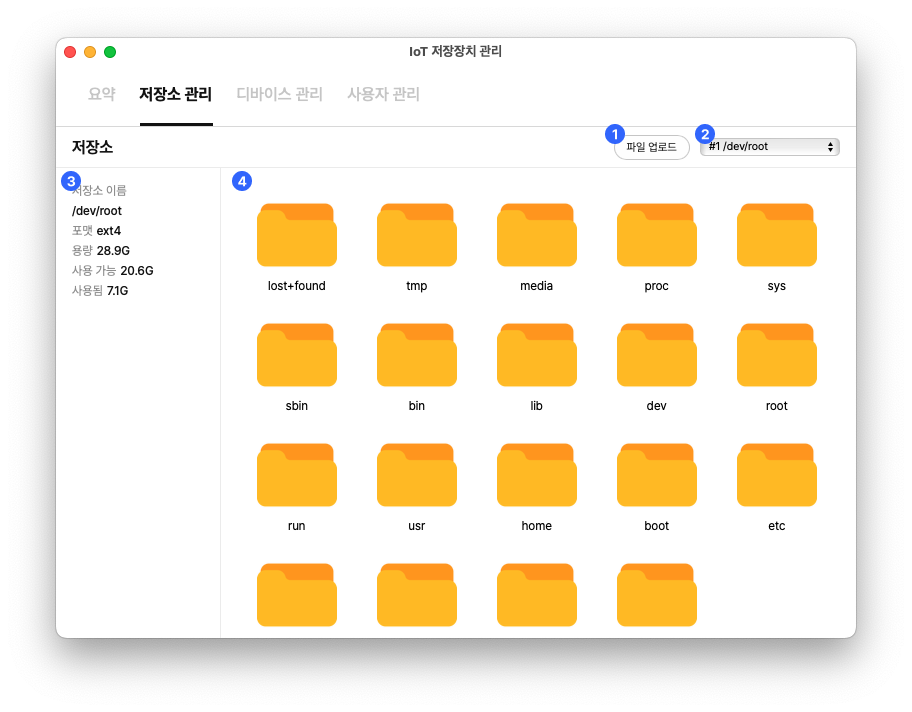Open the run folder
The image size is (912, 712).
[297, 475]
